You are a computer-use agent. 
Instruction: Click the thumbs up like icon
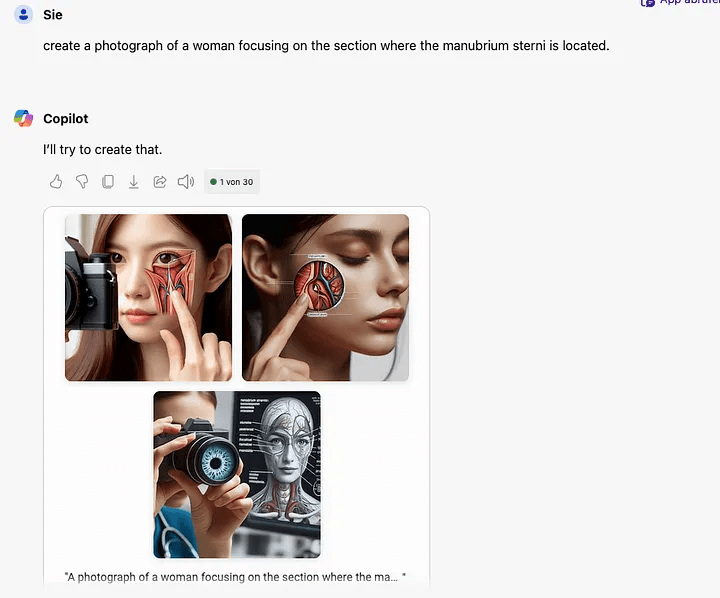pos(56,182)
